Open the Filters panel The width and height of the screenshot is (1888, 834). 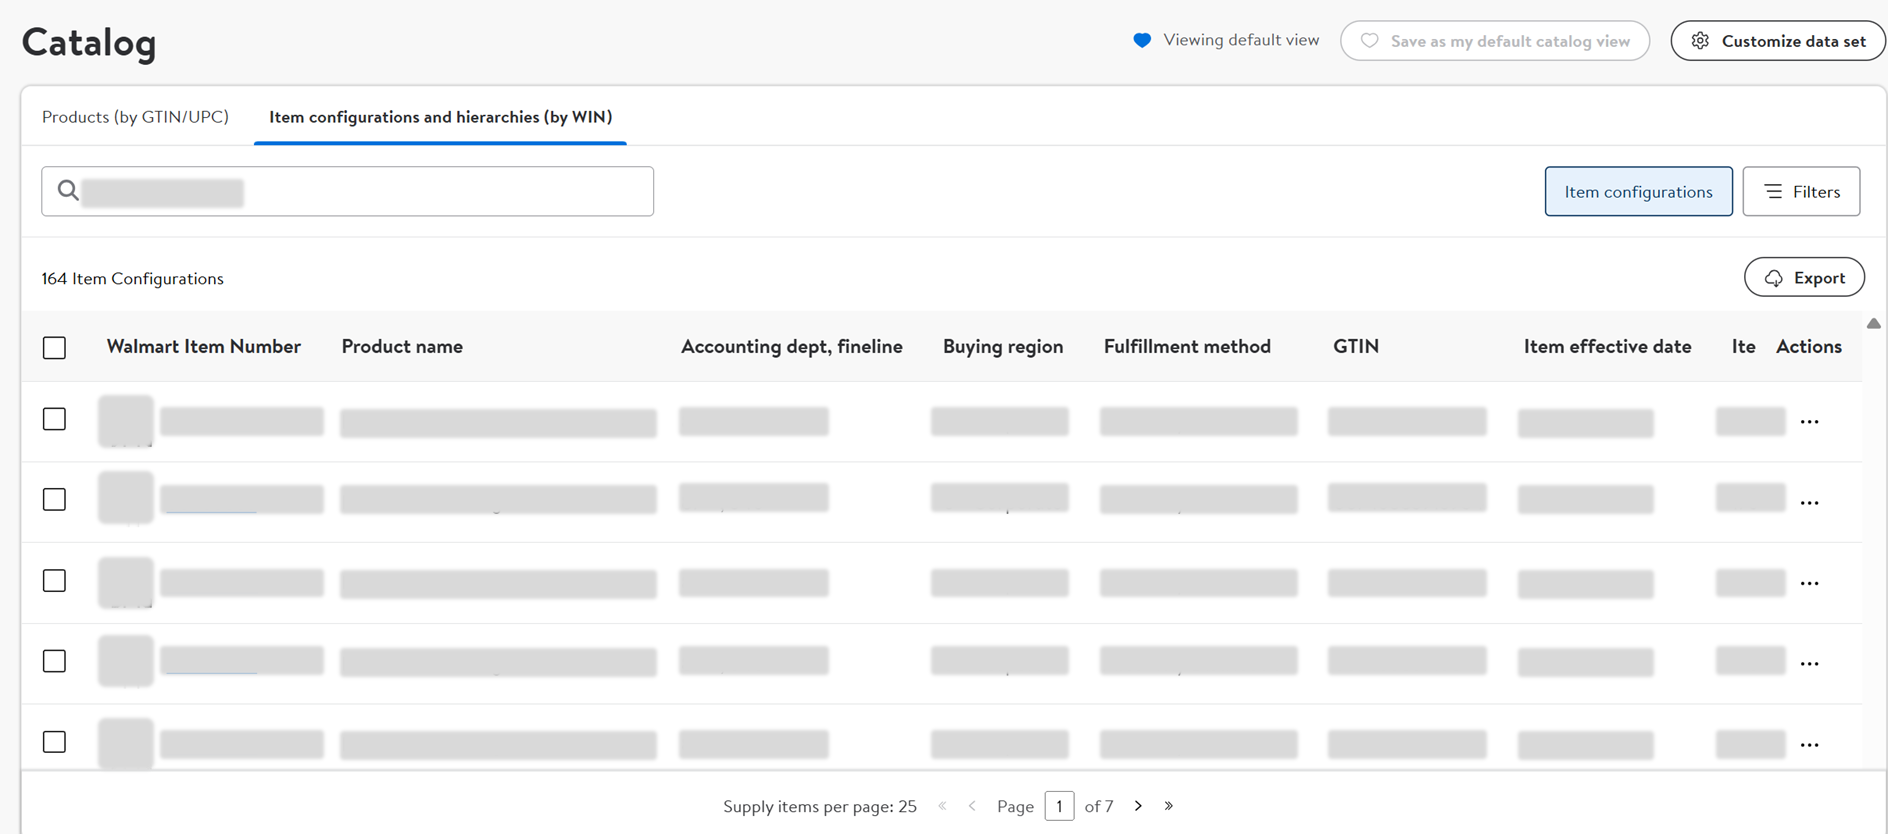click(x=1801, y=191)
